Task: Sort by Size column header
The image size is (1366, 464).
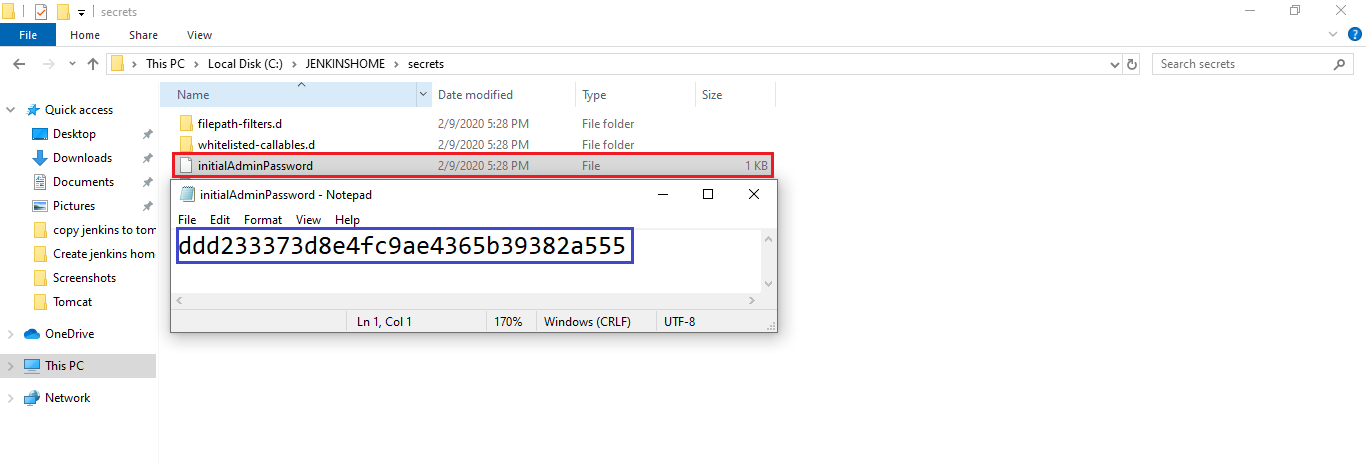Action: tap(712, 95)
